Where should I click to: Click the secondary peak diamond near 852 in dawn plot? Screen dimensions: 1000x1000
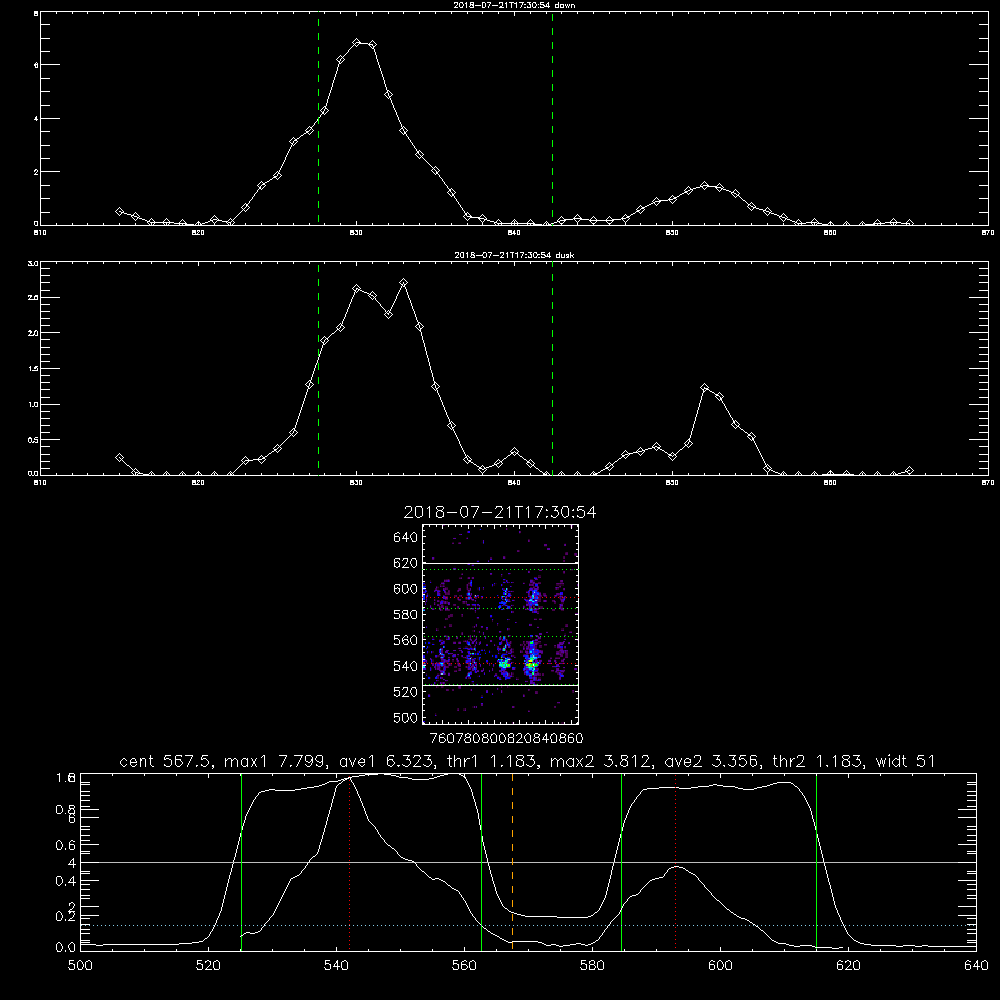point(704,186)
